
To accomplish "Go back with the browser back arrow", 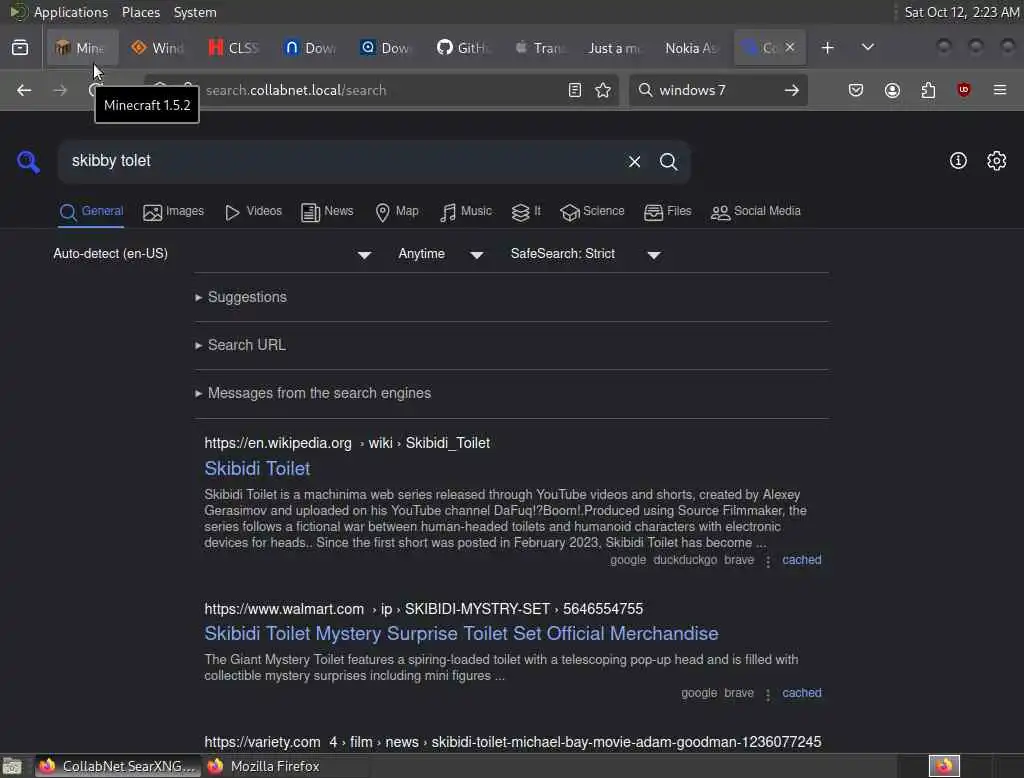I will [24, 90].
